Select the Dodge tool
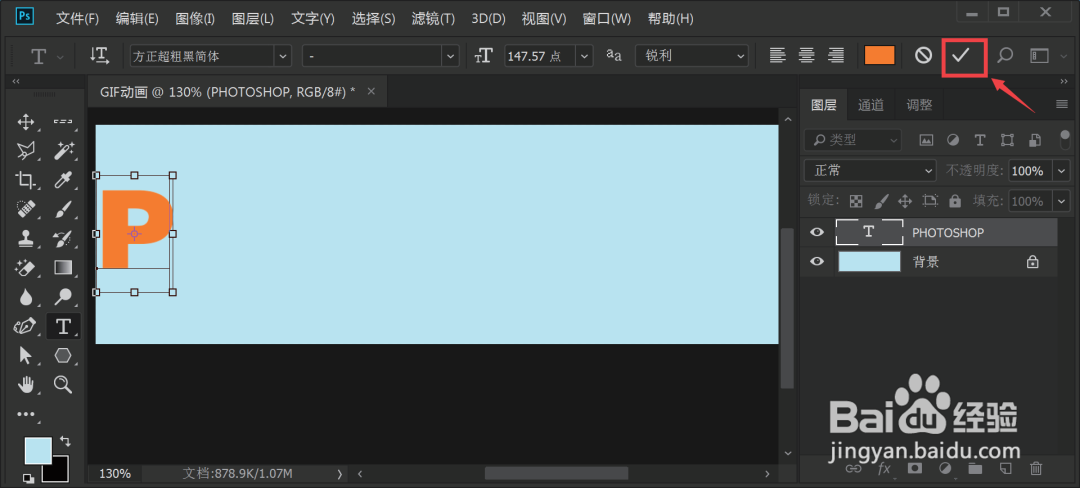 coord(63,297)
